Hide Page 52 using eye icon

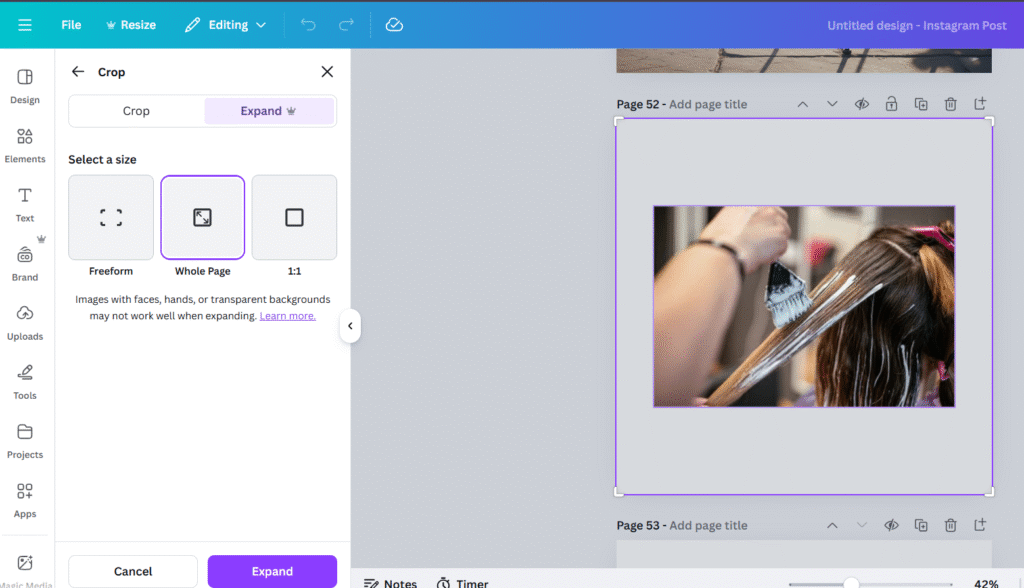pos(861,104)
